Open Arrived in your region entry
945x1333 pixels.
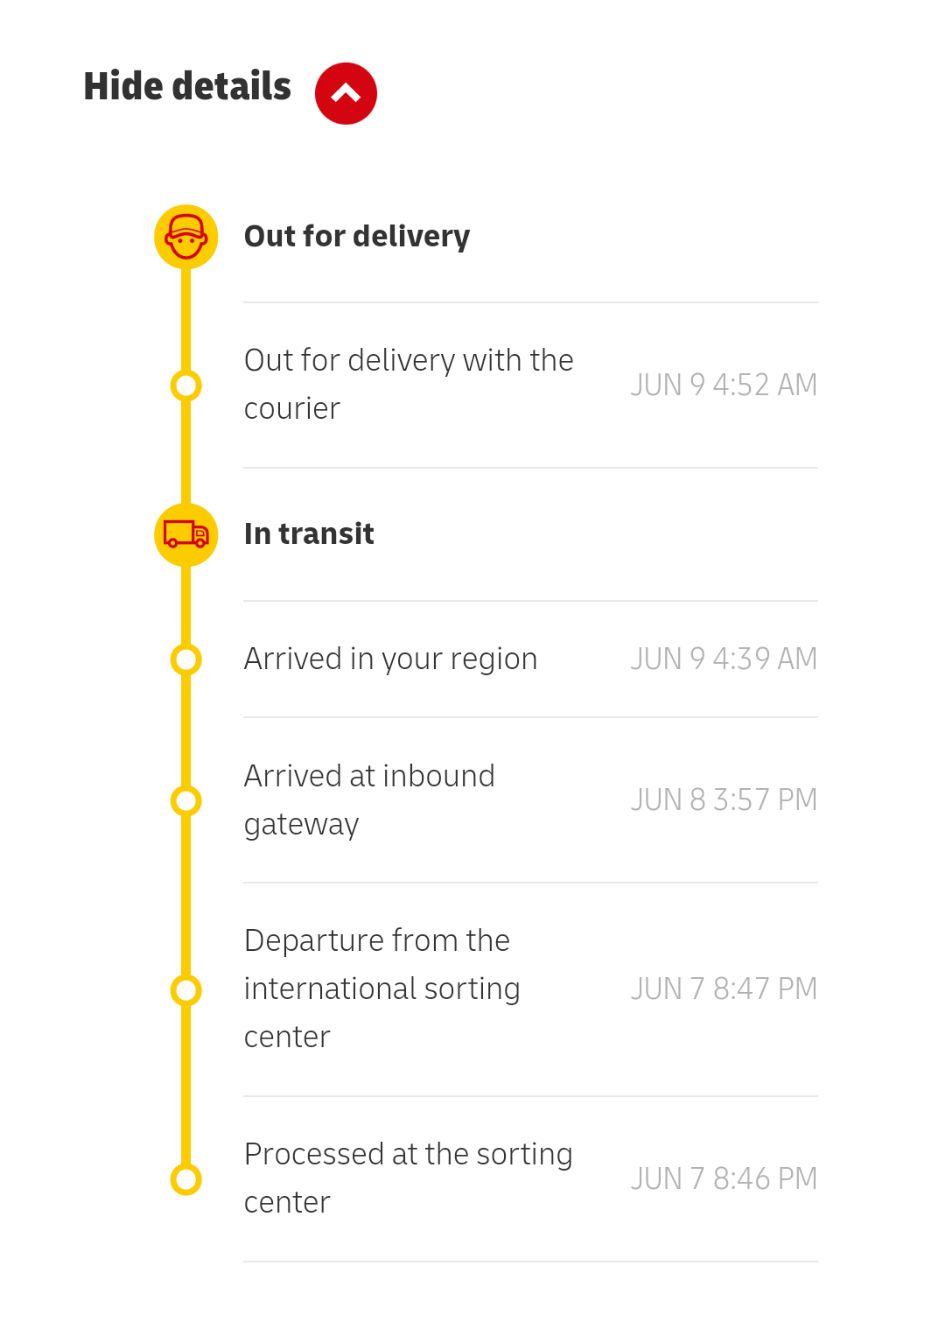click(x=530, y=659)
